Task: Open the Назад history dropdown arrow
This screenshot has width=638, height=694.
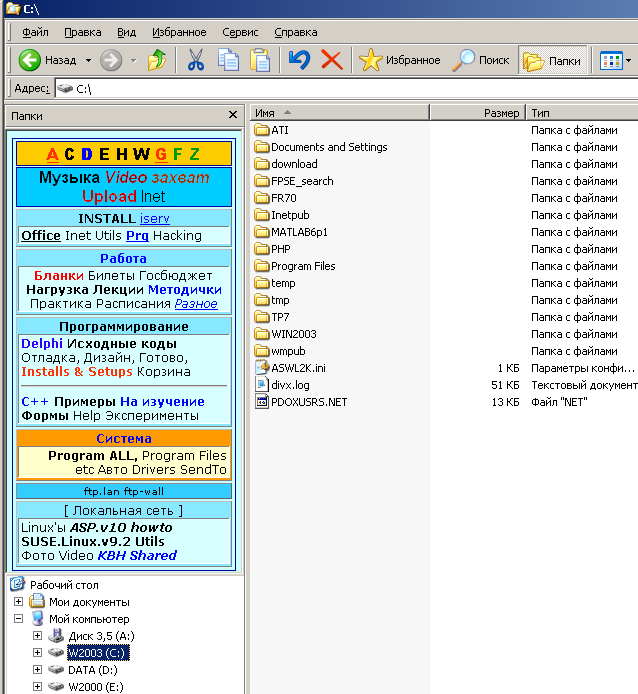Action: tap(88, 60)
